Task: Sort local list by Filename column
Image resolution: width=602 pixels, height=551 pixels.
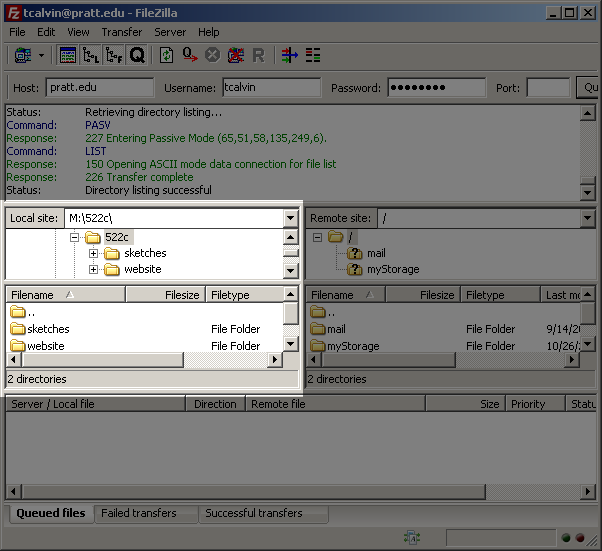Action: pos(66,295)
